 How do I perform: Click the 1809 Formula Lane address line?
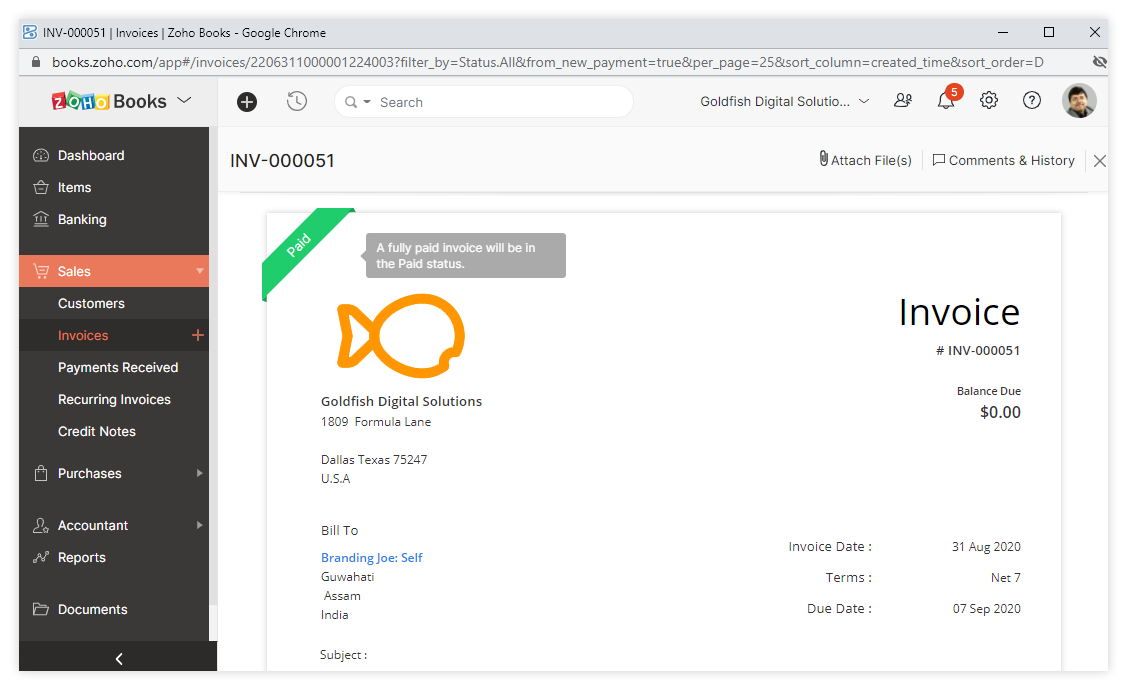[x=376, y=422]
